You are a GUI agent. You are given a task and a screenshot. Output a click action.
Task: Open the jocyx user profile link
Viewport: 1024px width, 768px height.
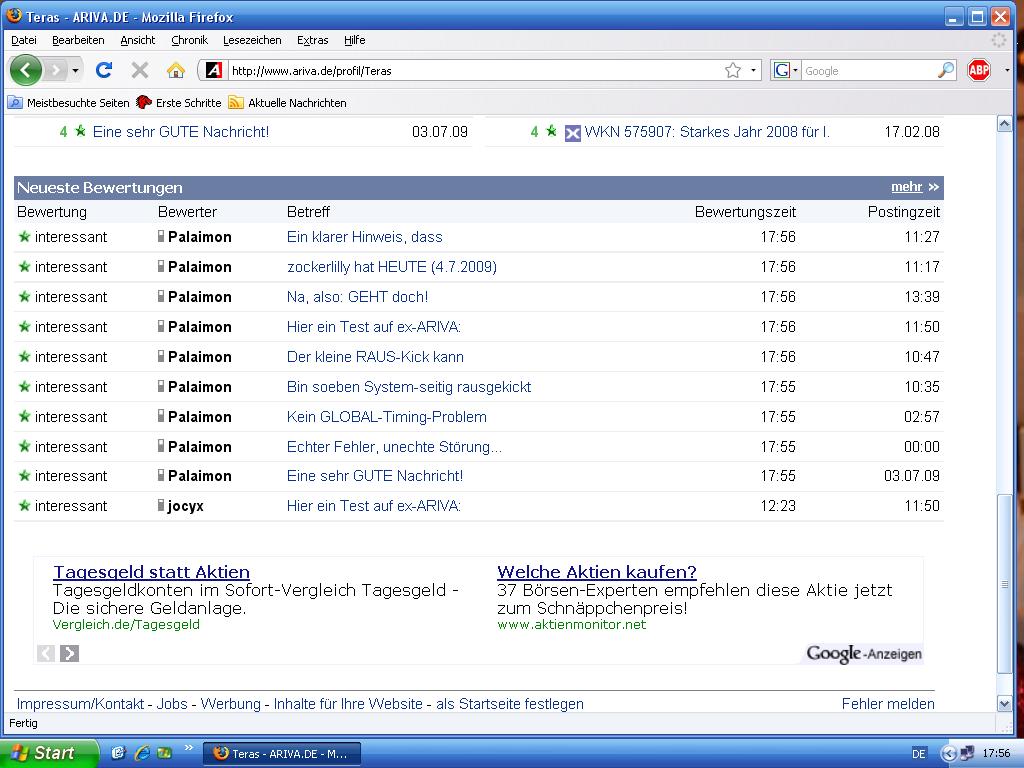[185, 506]
